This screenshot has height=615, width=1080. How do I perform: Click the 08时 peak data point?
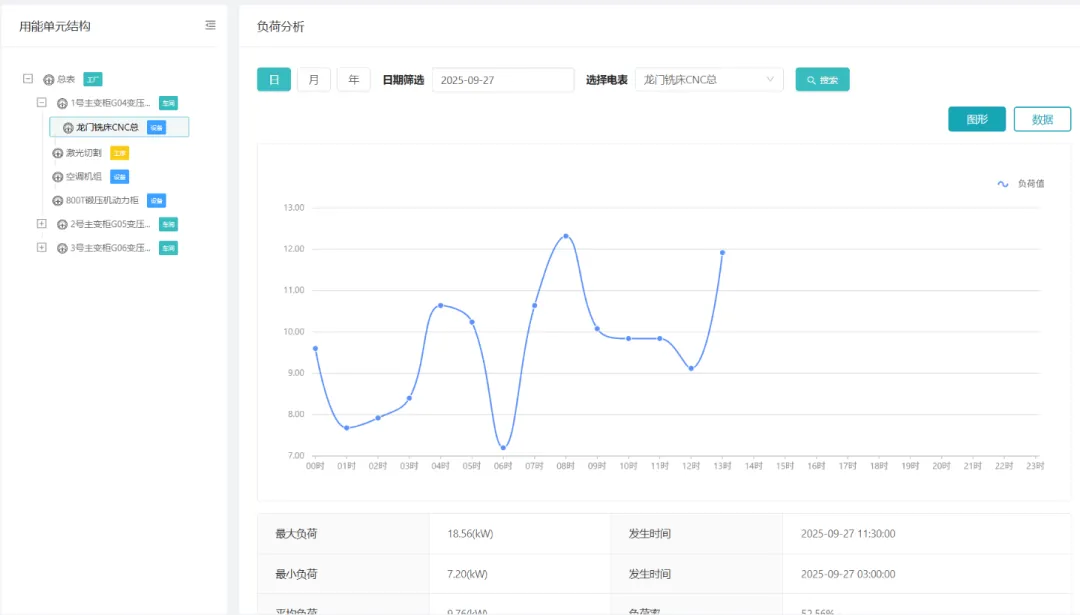pyautogui.click(x=566, y=236)
